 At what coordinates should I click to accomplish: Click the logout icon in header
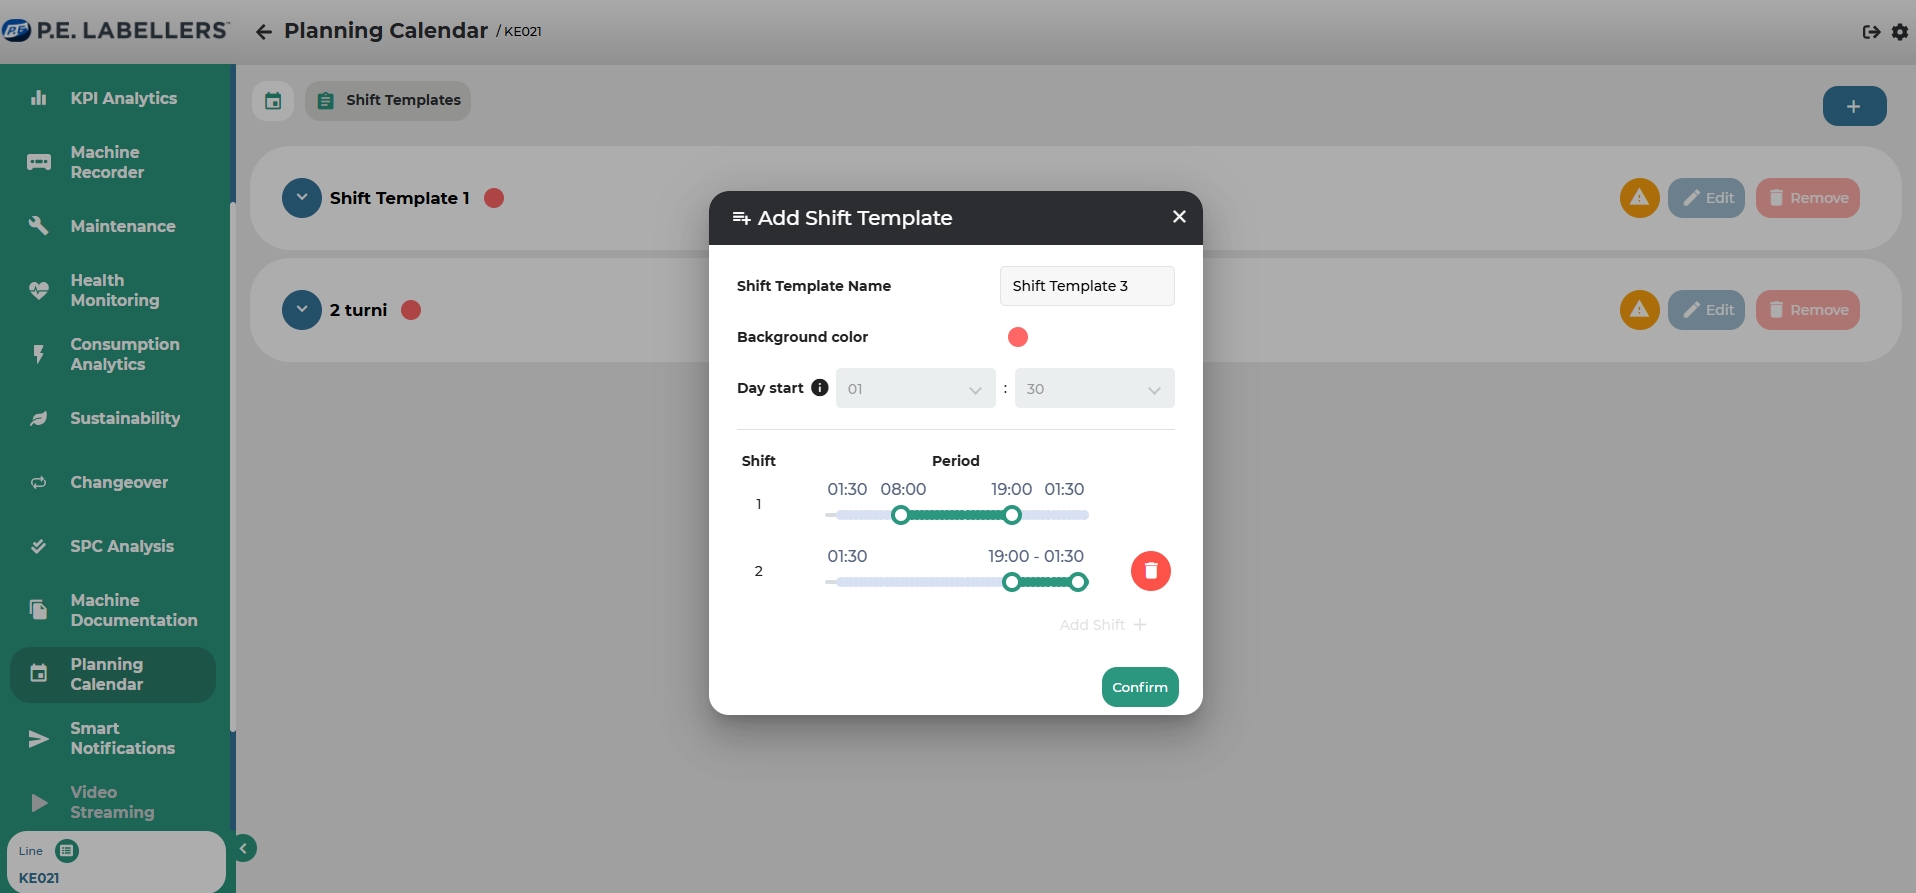[x=1871, y=32]
